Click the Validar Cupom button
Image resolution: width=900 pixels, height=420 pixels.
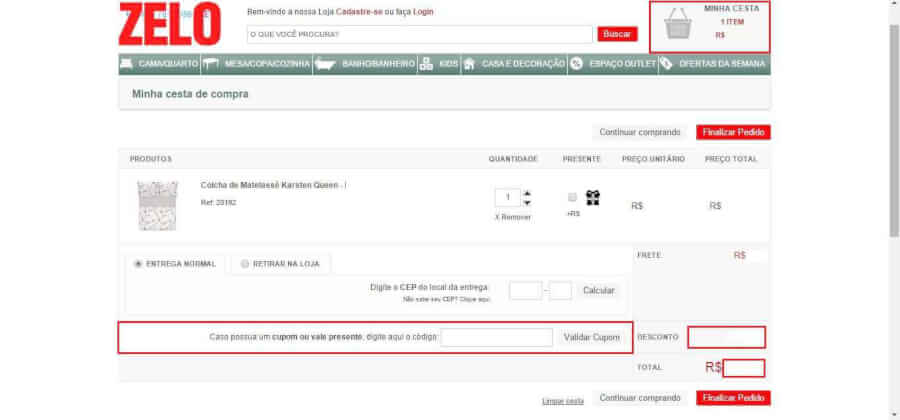(x=592, y=338)
